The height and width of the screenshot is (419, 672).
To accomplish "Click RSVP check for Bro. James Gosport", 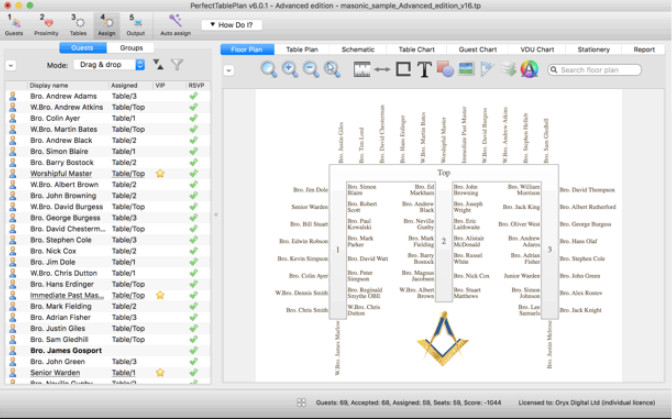I will (194, 350).
